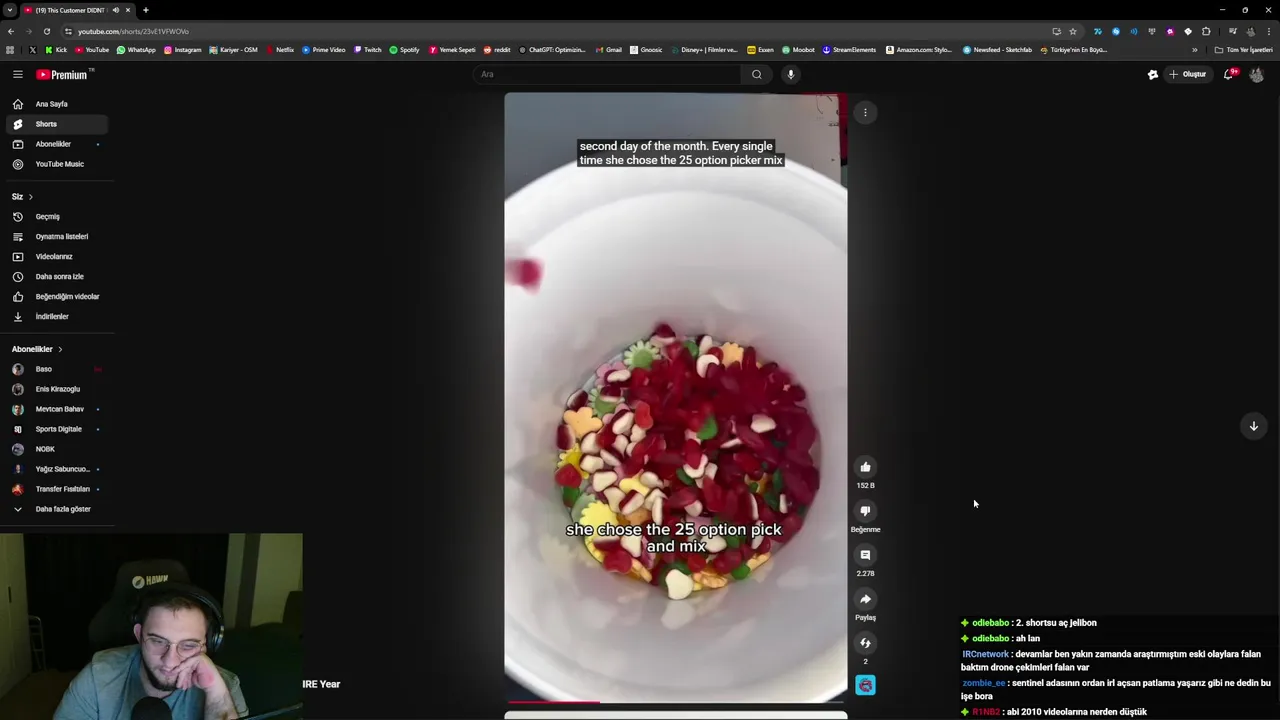The width and height of the screenshot is (1280, 720).
Task: Open Chrome media control icon
Action: pos(1232,31)
